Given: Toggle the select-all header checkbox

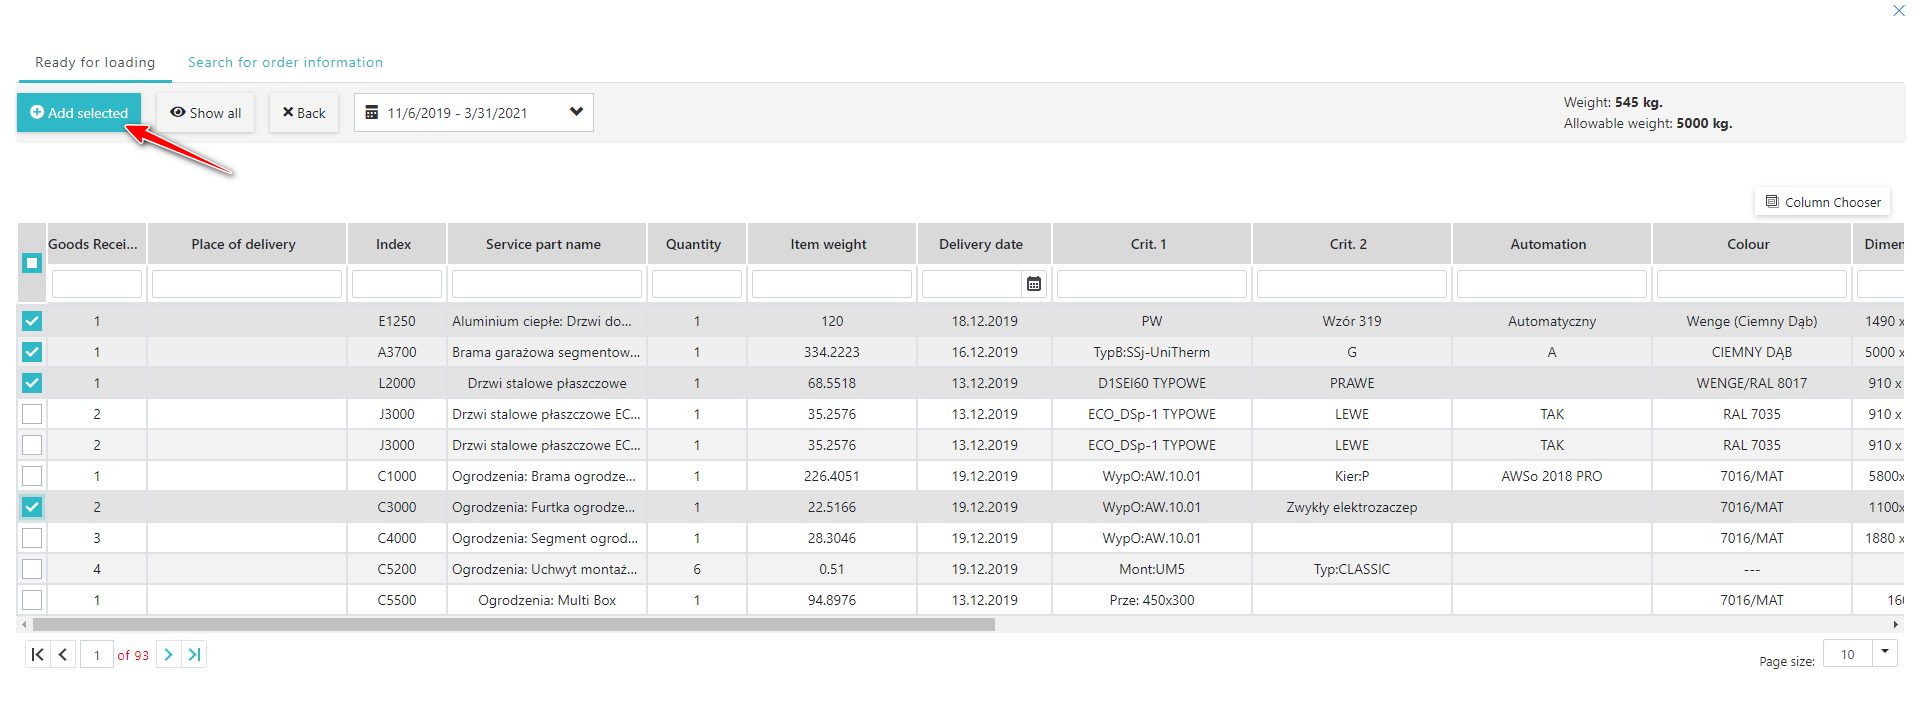Looking at the screenshot, I should pyautogui.click(x=32, y=263).
